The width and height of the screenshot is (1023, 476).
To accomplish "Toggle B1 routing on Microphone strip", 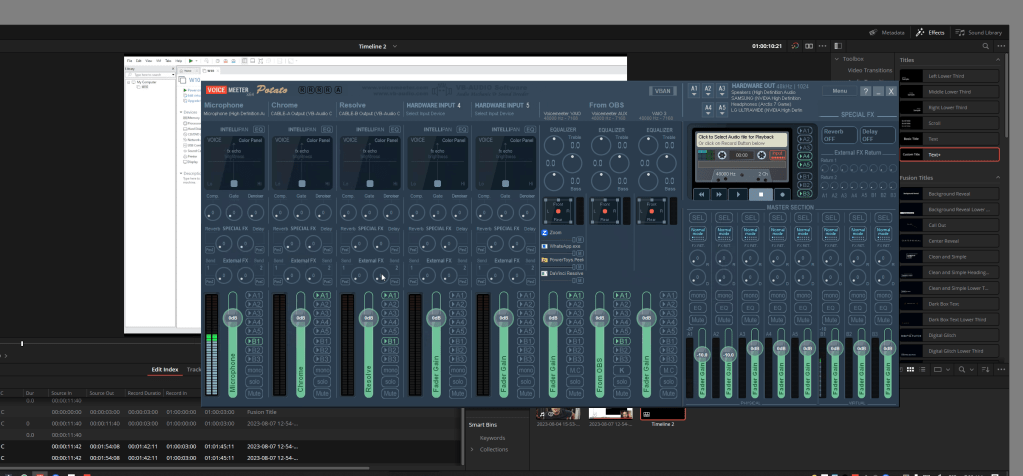I will pos(255,341).
